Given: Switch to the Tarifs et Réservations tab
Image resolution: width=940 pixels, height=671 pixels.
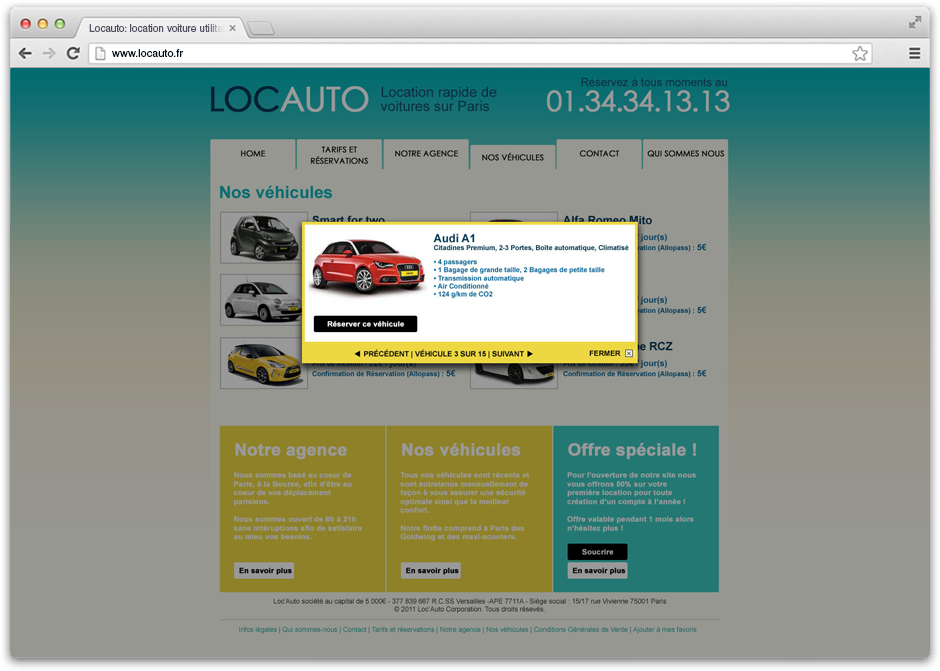Looking at the screenshot, I should [339, 155].
